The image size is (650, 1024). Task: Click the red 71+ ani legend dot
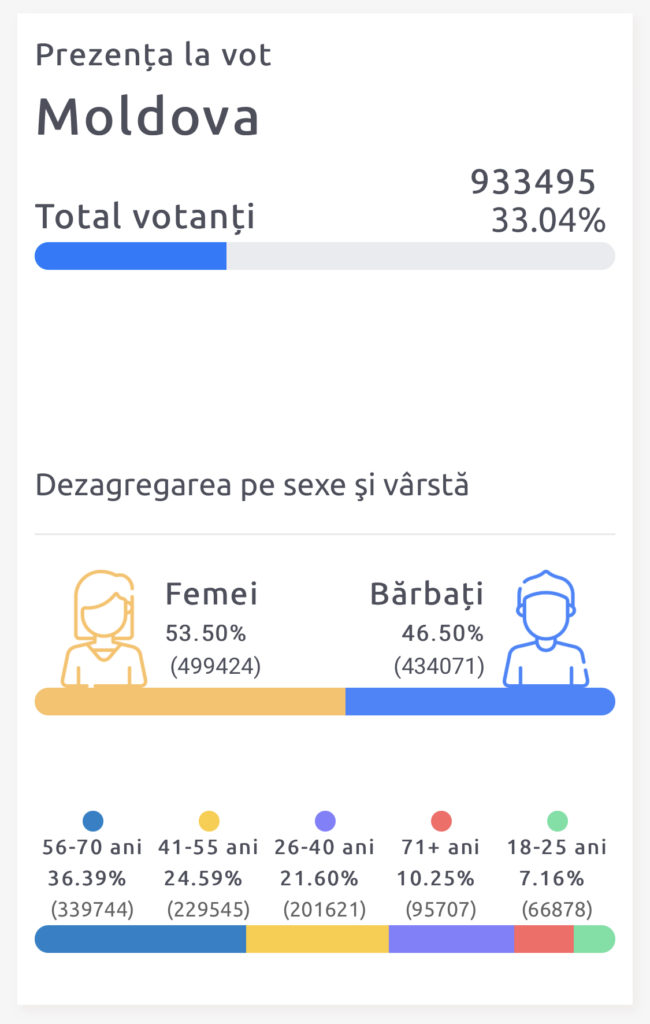pyautogui.click(x=441, y=822)
